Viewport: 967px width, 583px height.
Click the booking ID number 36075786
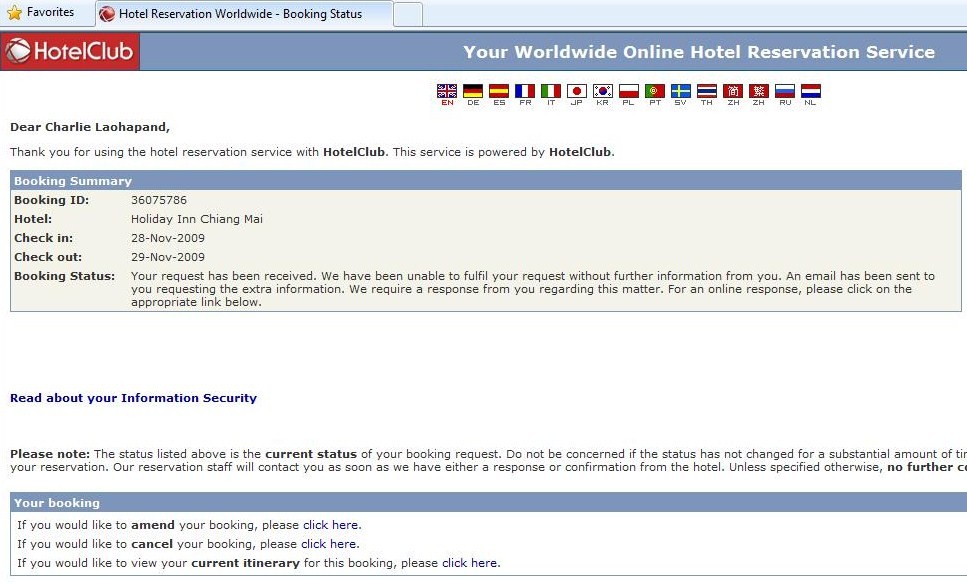(x=158, y=200)
